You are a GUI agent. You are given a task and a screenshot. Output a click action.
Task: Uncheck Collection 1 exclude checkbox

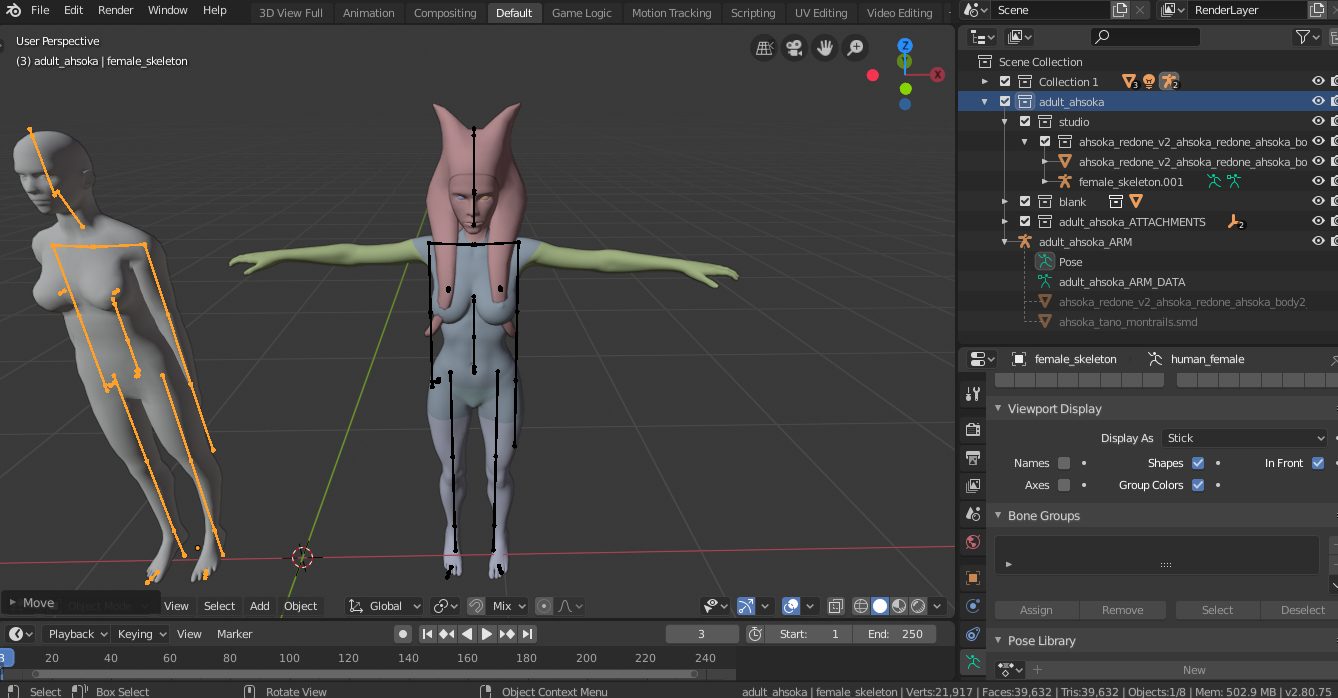(1005, 82)
